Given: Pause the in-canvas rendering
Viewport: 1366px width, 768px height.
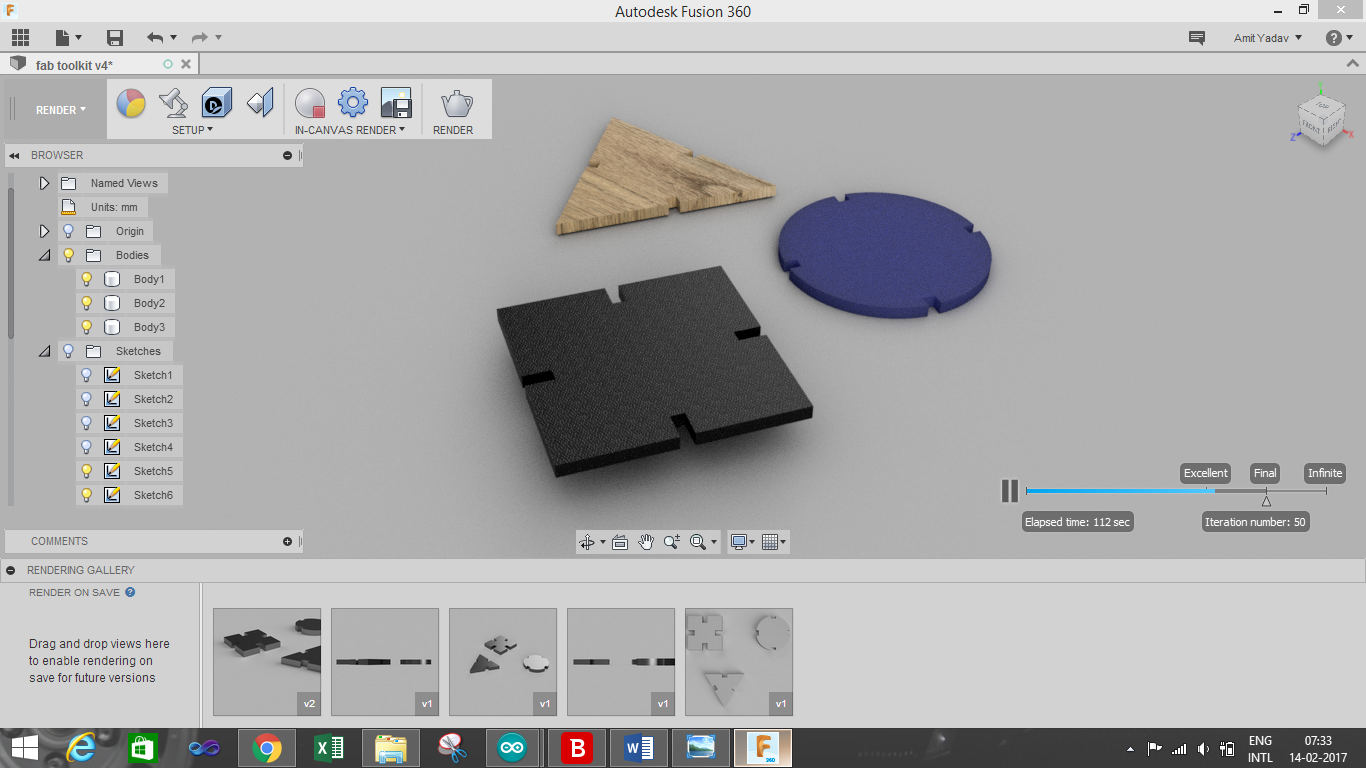Looking at the screenshot, I should tap(1010, 490).
